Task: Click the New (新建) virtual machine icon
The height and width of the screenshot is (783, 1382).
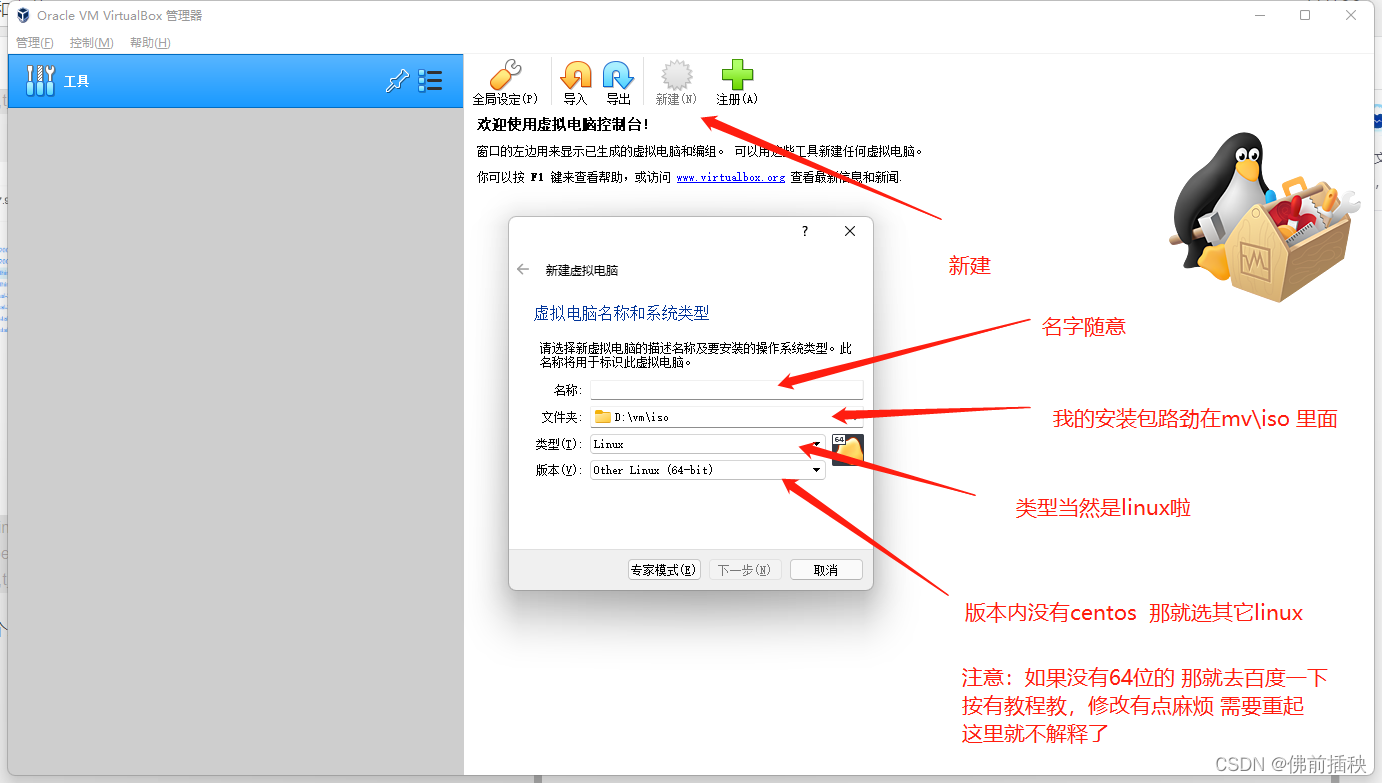Action: pos(676,82)
